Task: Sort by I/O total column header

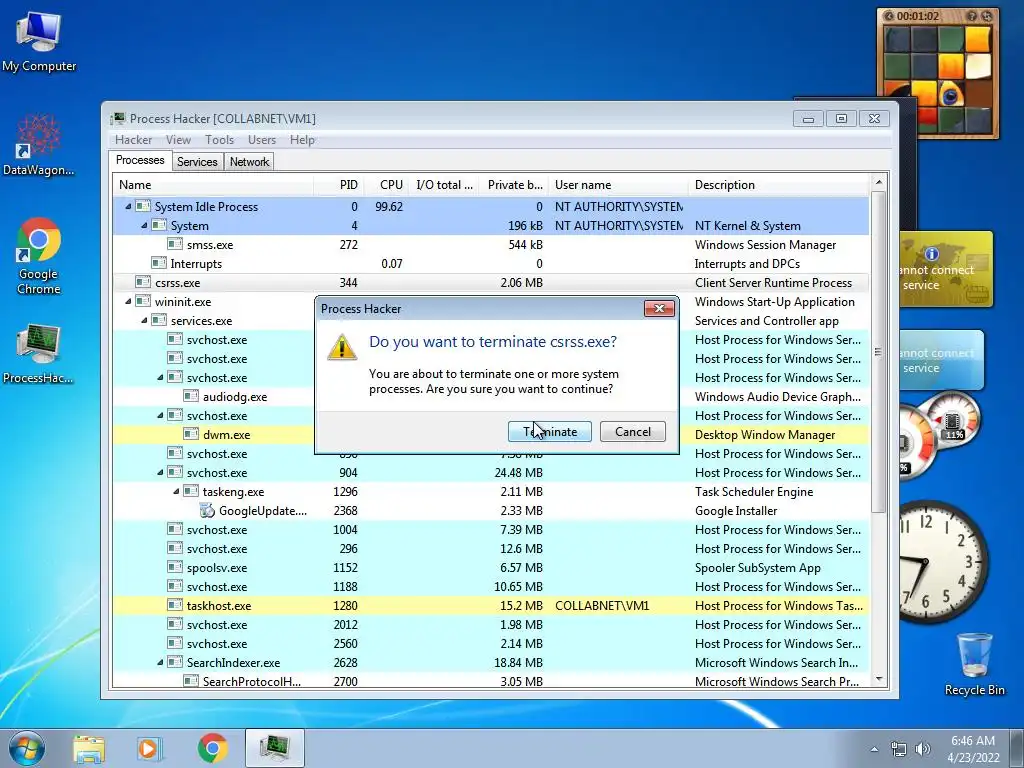Action: 444,185
